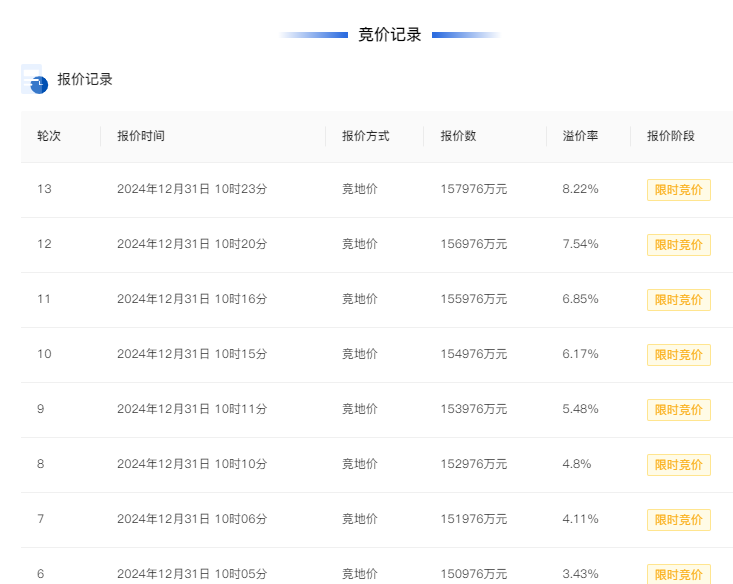Click the 限时竞价 badge in round 11
Screen dimensions: 733x584
coord(679,300)
